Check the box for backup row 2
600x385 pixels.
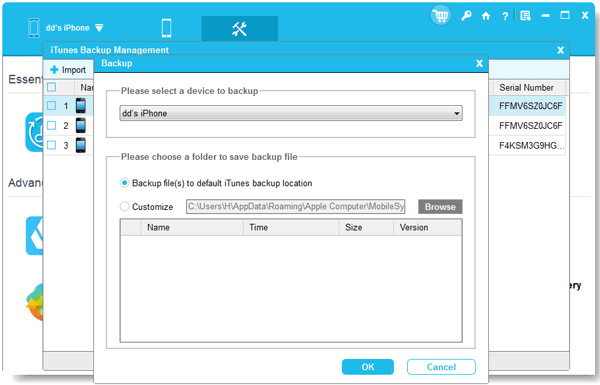[51, 126]
